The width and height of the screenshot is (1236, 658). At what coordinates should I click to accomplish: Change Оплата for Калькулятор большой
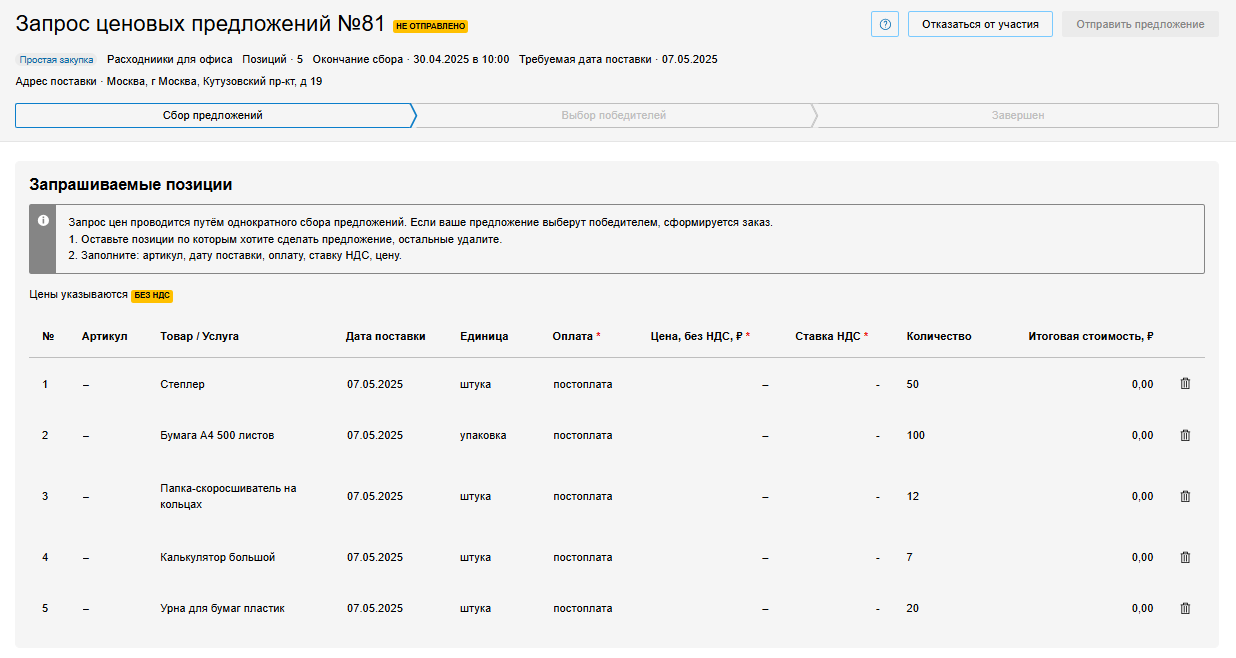click(x=582, y=557)
